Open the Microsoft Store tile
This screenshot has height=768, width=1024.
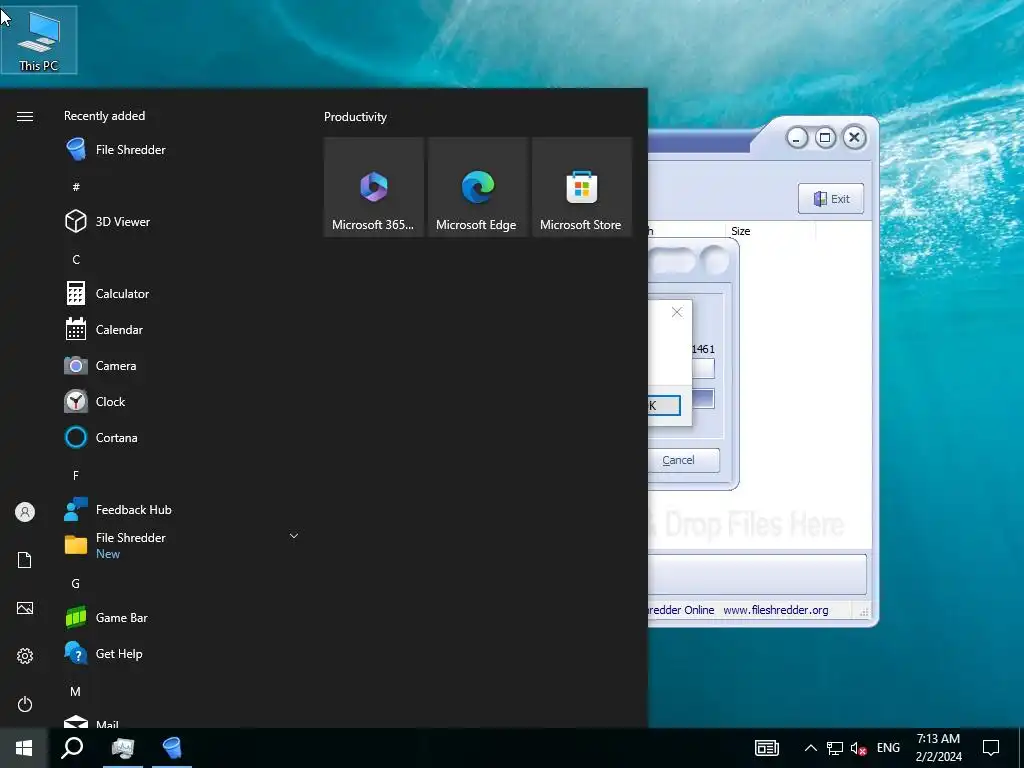(581, 187)
